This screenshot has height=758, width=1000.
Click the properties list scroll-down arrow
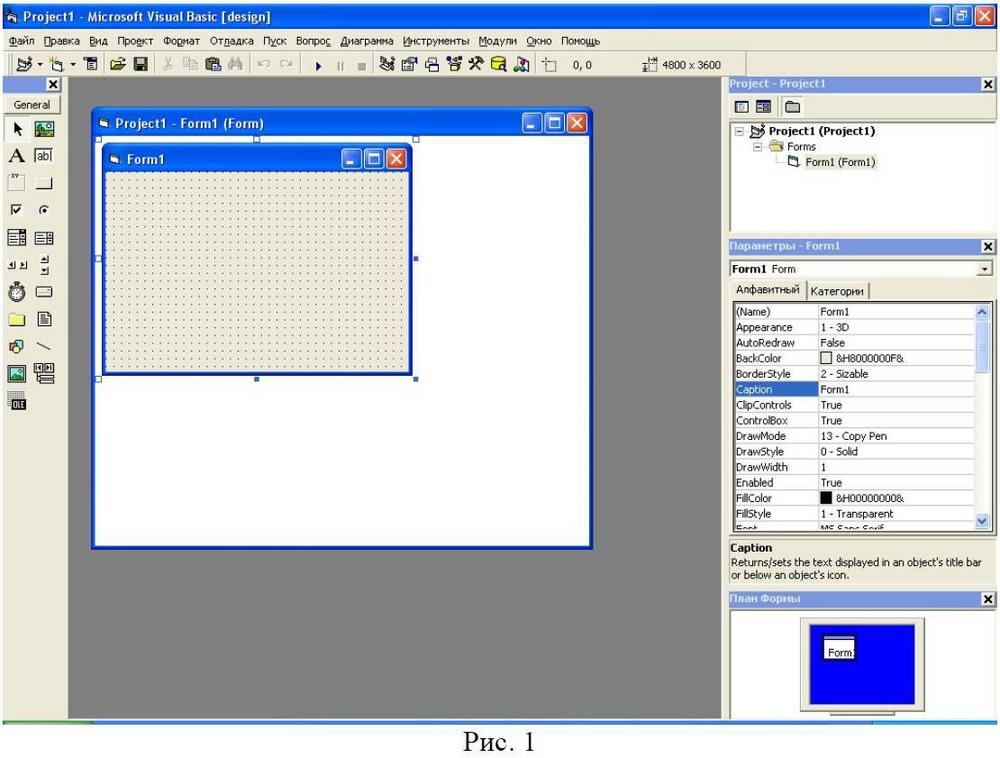pos(982,521)
